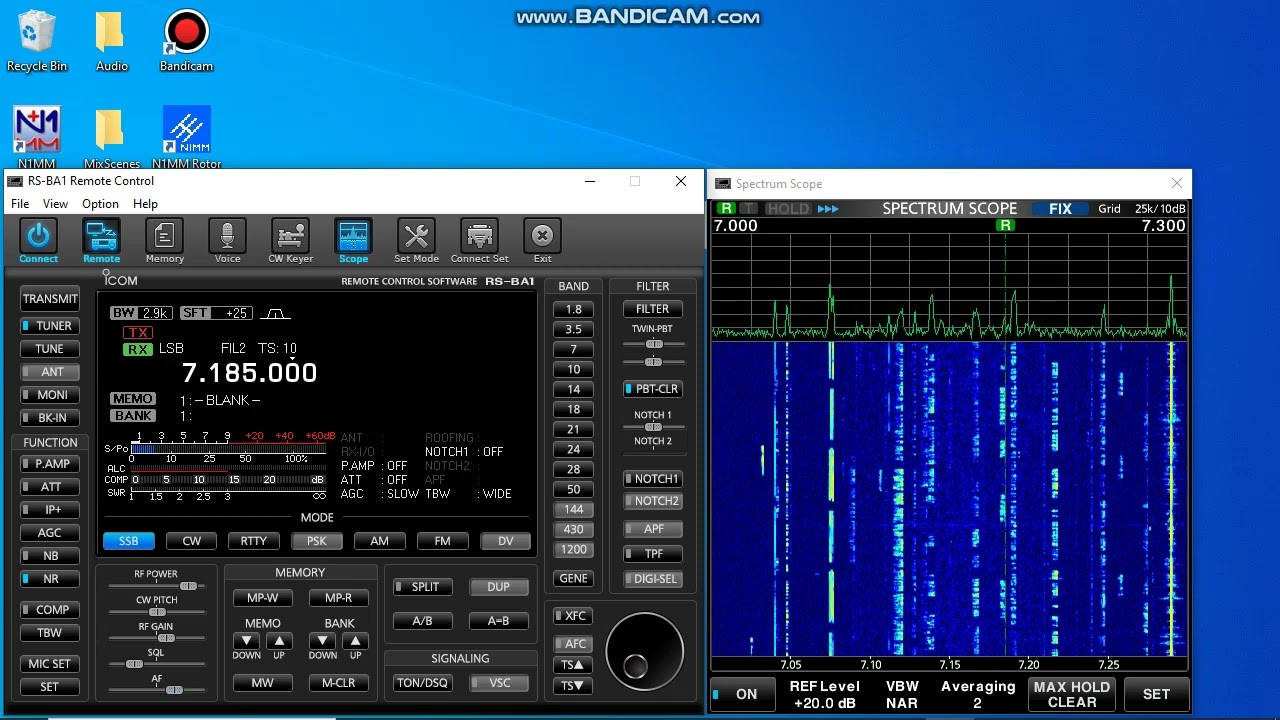The width and height of the screenshot is (1280, 720).
Task: Toggle the NOTCH1 button
Action: tap(653, 479)
